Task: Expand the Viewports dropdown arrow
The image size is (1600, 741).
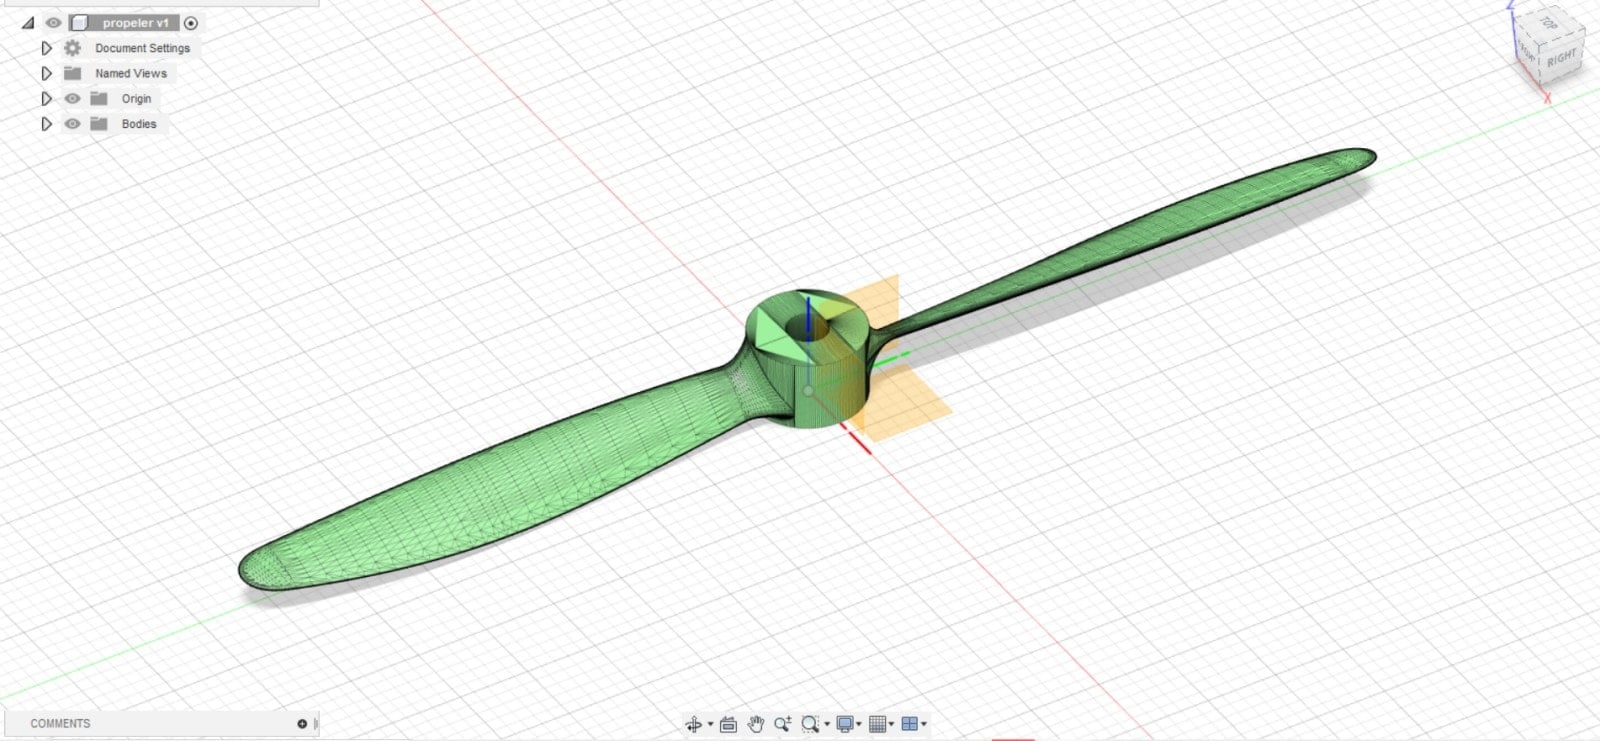Action: coord(924,724)
